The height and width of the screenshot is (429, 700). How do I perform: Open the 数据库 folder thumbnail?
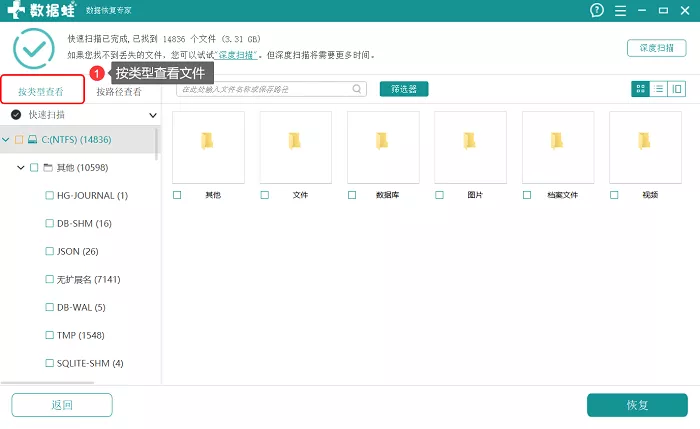tap(383, 147)
